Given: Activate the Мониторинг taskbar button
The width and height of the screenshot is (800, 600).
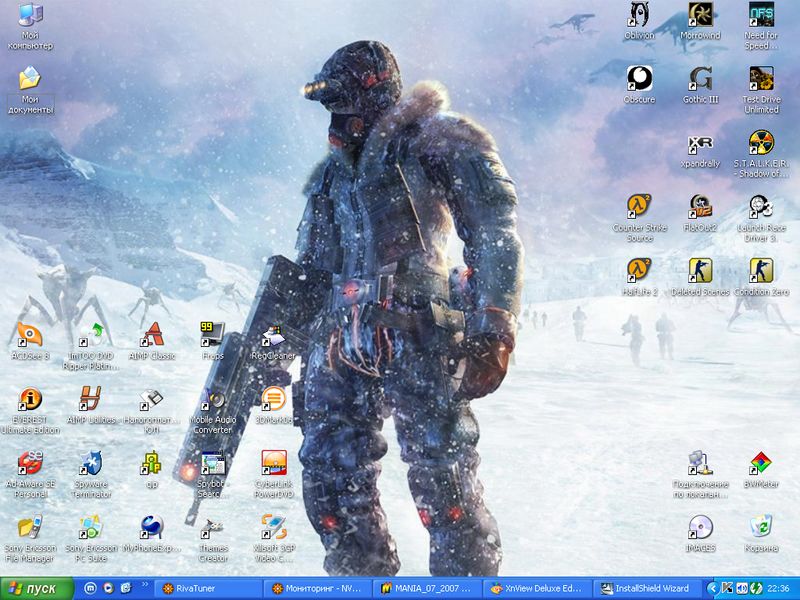Looking at the screenshot, I should pyautogui.click(x=317, y=589).
